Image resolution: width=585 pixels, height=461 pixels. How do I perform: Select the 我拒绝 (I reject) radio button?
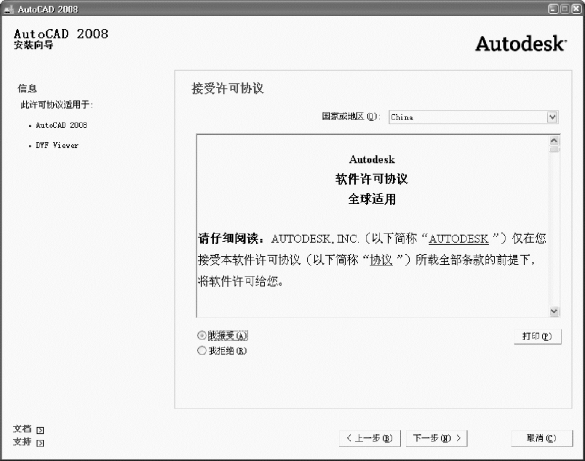point(202,351)
